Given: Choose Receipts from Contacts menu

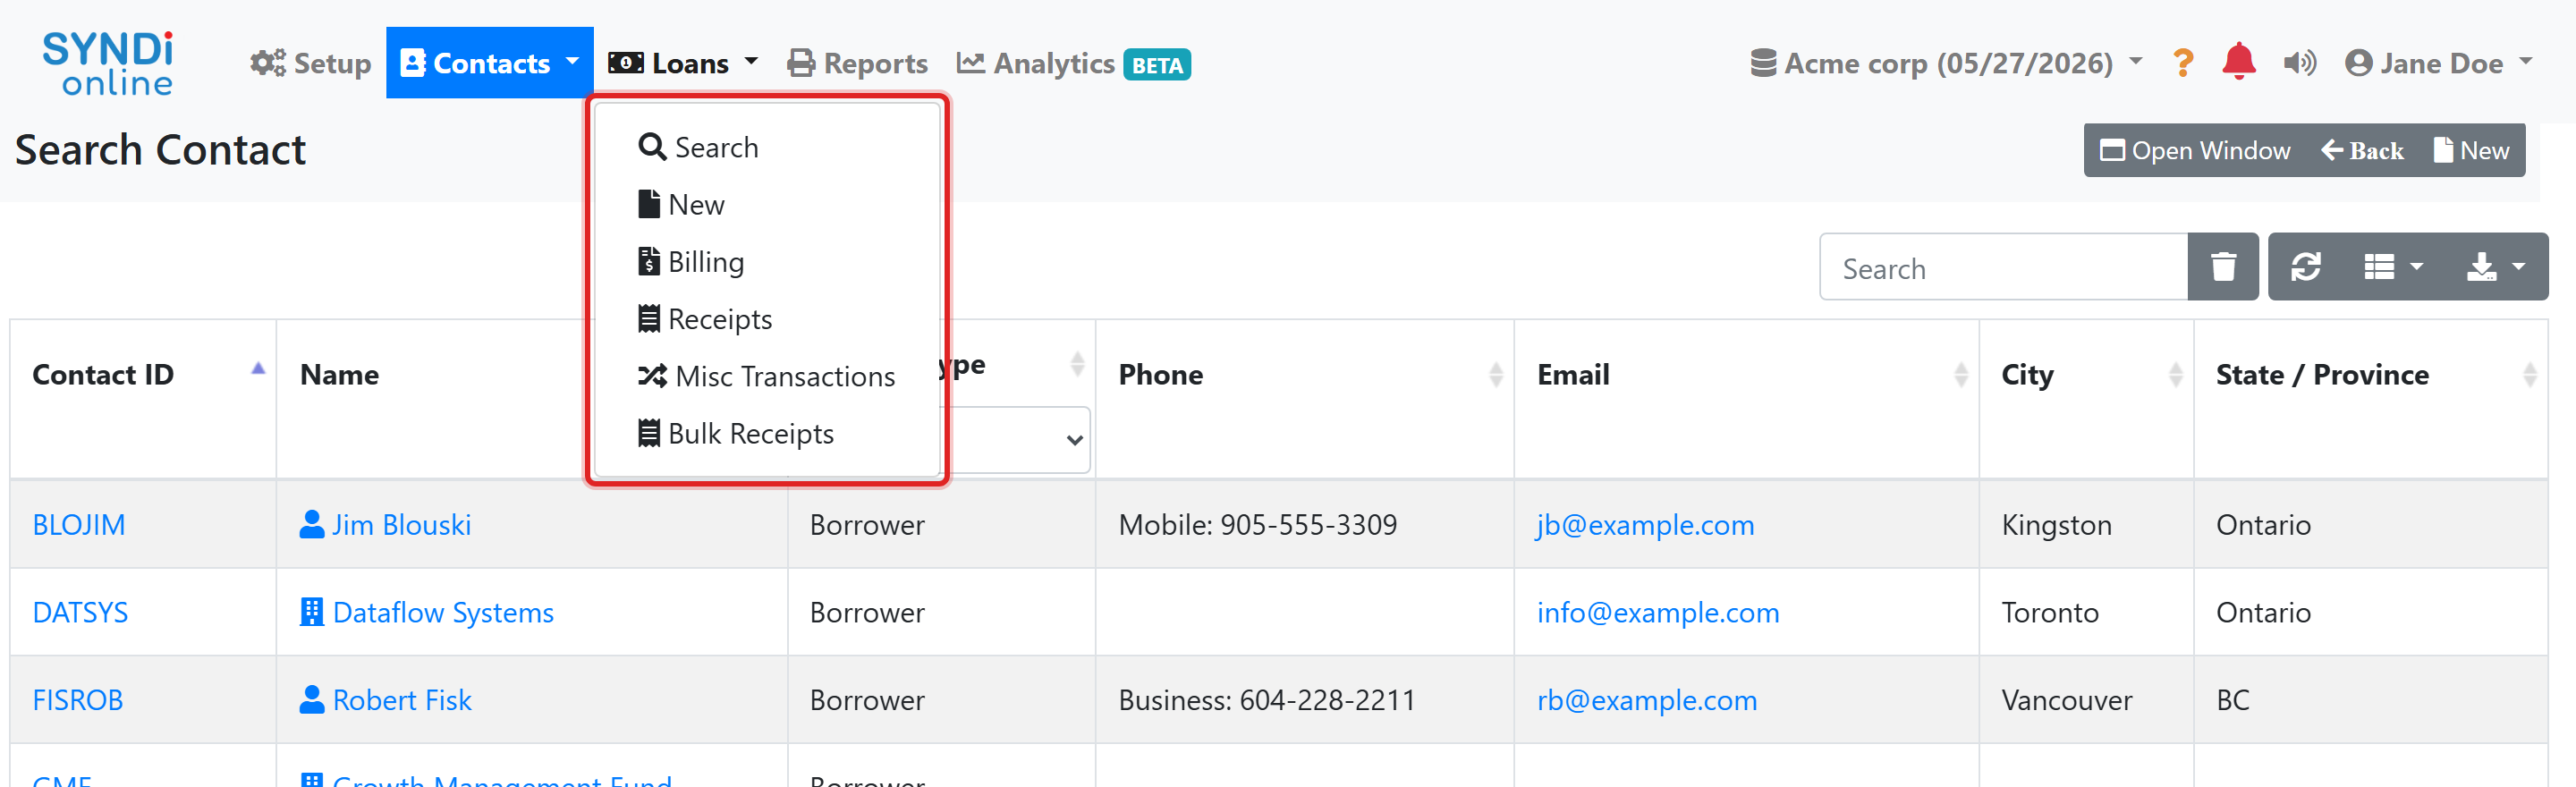Looking at the screenshot, I should pos(705,319).
